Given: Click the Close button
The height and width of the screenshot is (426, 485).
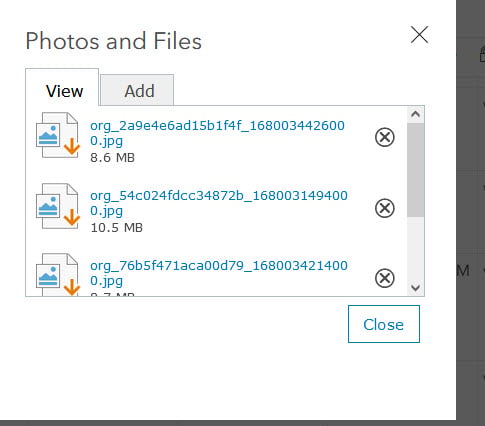Looking at the screenshot, I should pos(384,324).
